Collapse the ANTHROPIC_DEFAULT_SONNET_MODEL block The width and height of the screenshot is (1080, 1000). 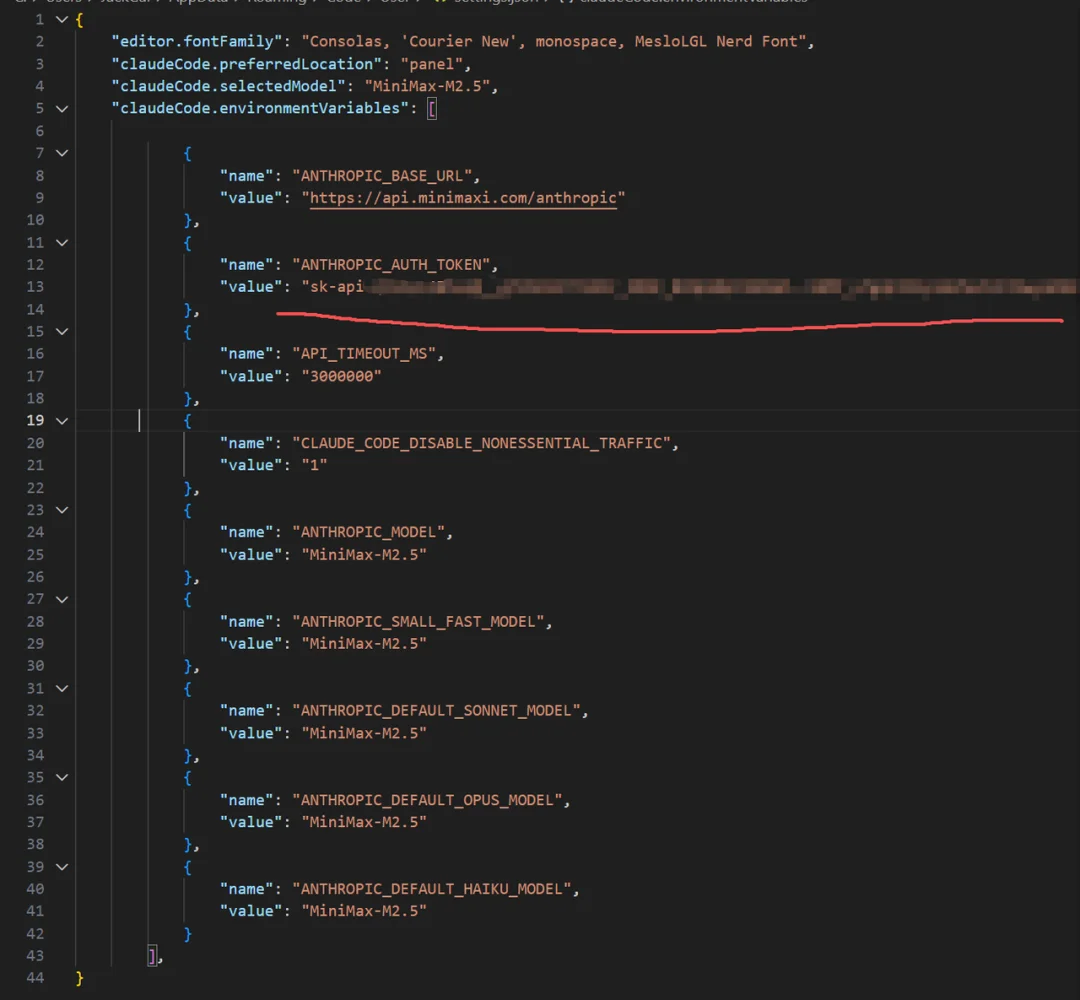(62, 688)
